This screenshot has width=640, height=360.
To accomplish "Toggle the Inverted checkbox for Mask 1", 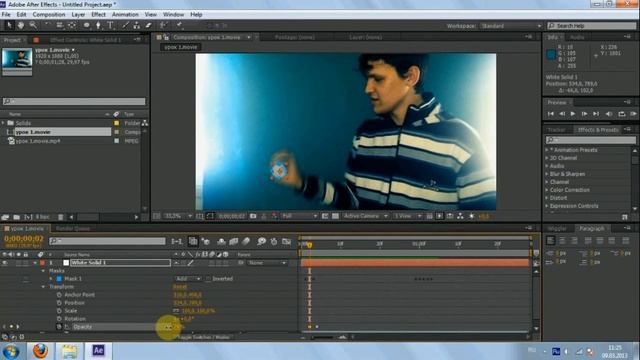I will tap(208, 279).
